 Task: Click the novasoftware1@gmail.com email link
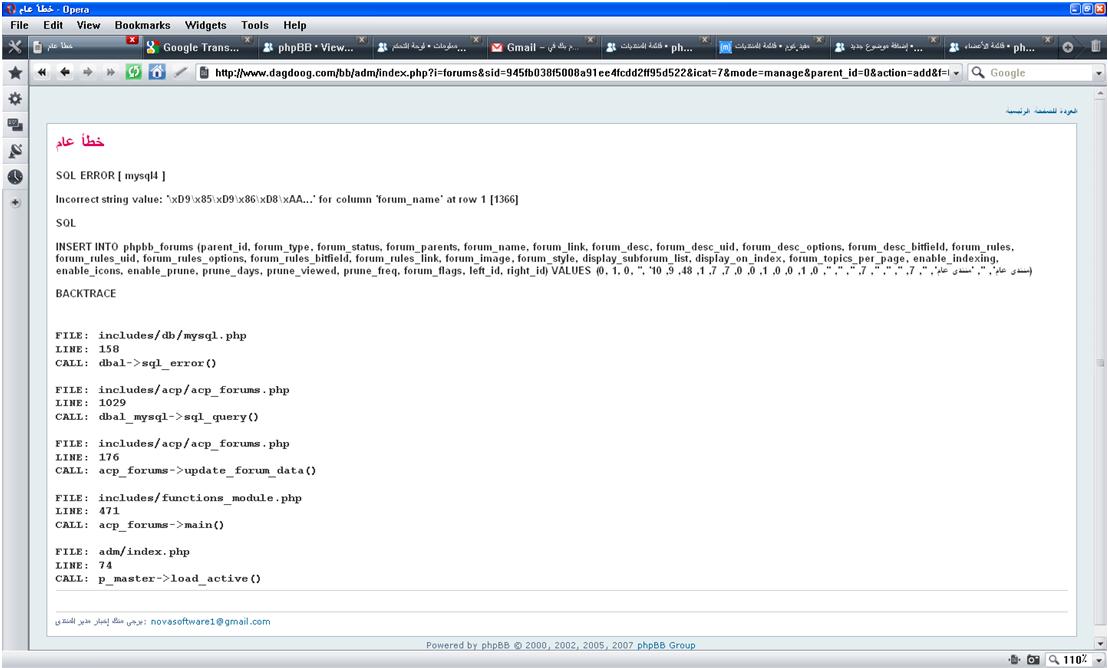pos(210,621)
